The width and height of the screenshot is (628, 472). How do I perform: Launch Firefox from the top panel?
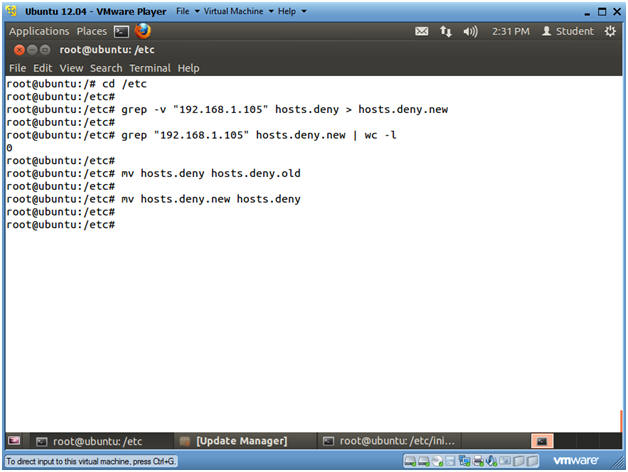(x=143, y=31)
